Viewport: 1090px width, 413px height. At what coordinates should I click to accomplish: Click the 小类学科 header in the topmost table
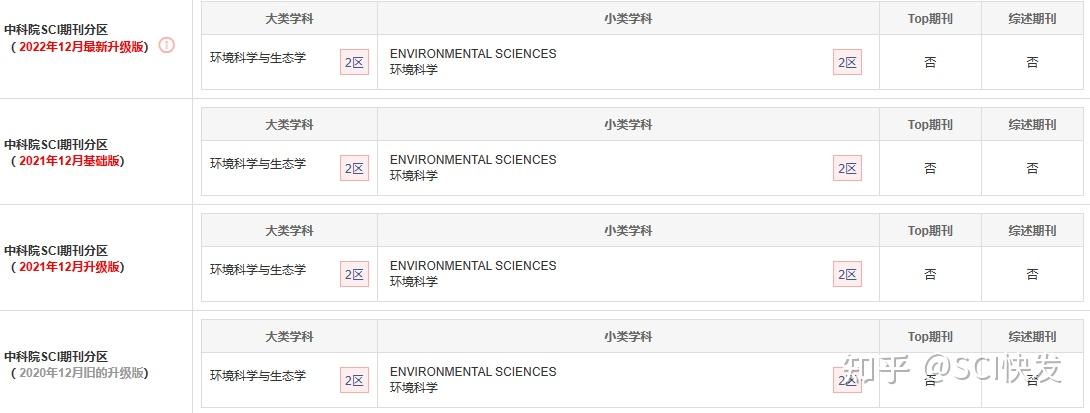[x=628, y=18]
